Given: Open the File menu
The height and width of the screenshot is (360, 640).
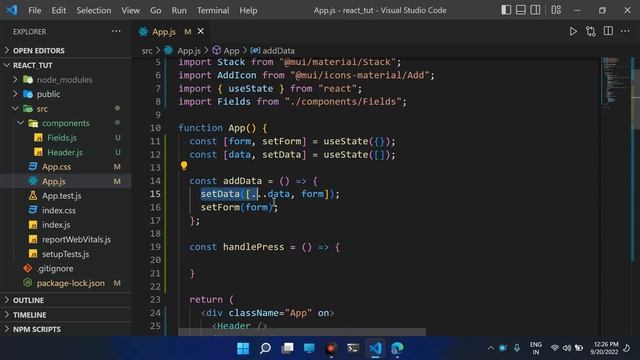Looking at the screenshot, I should click(x=35, y=10).
